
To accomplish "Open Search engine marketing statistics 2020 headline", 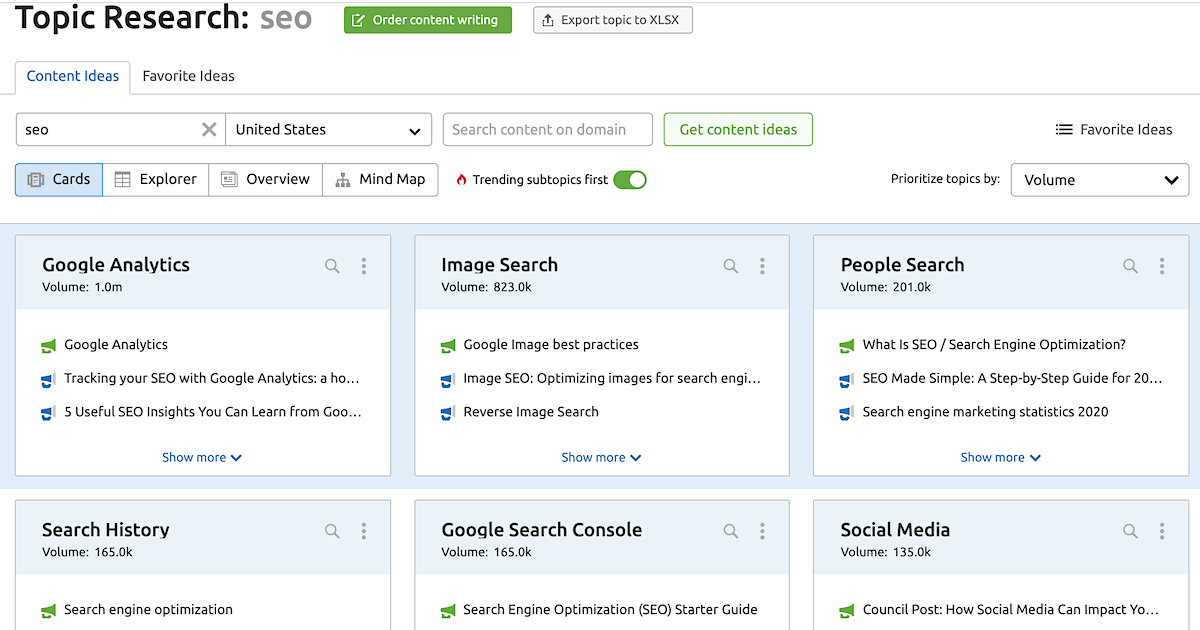I will (986, 411).
